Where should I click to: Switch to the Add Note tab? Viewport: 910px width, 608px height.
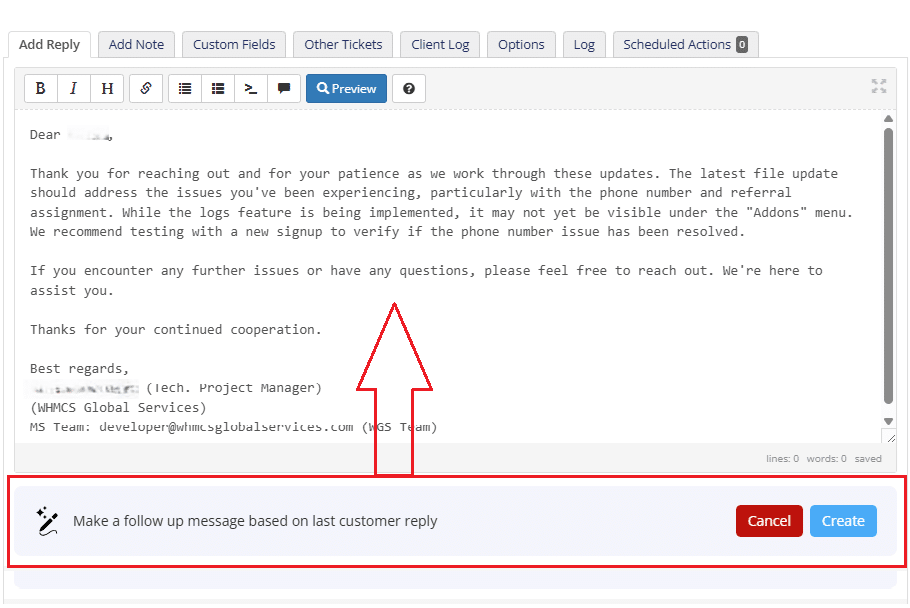[136, 44]
